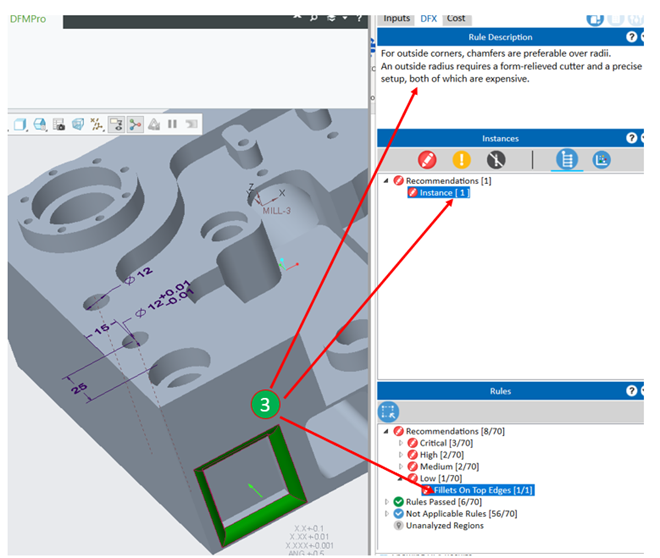Open datum display filters icon
660x558 pixels.
(x=97, y=124)
